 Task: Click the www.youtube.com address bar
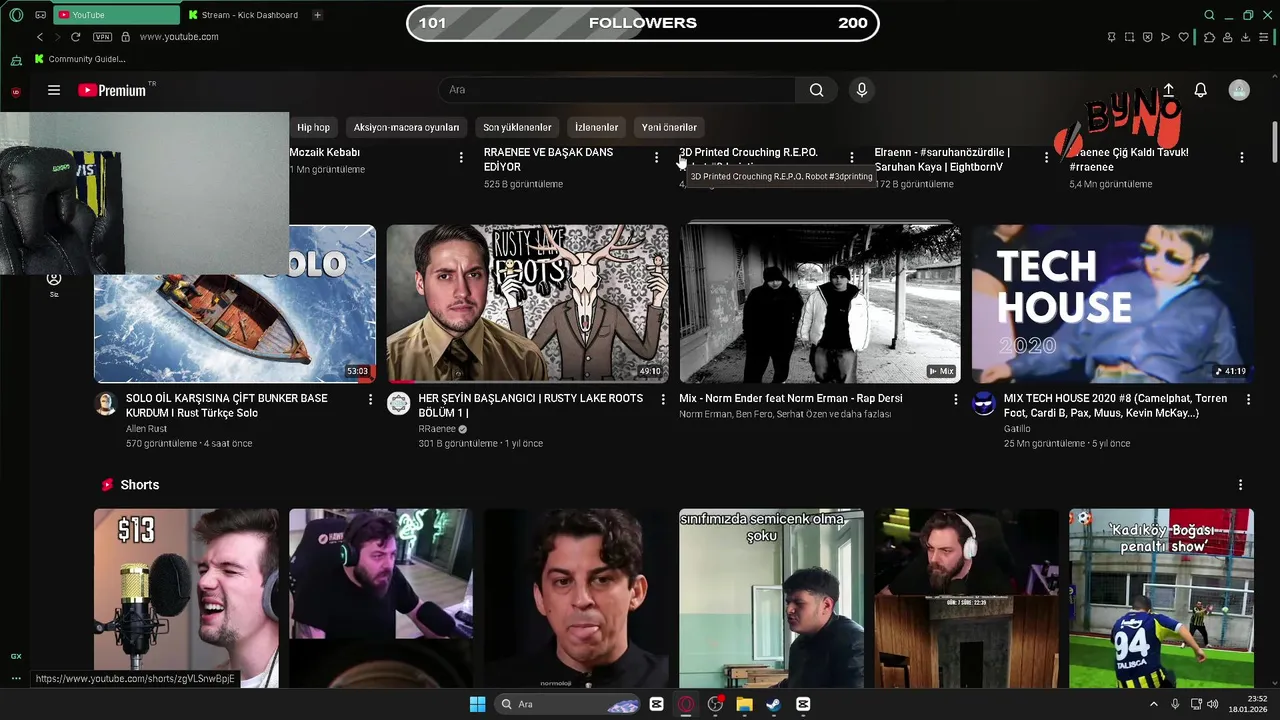tap(179, 37)
